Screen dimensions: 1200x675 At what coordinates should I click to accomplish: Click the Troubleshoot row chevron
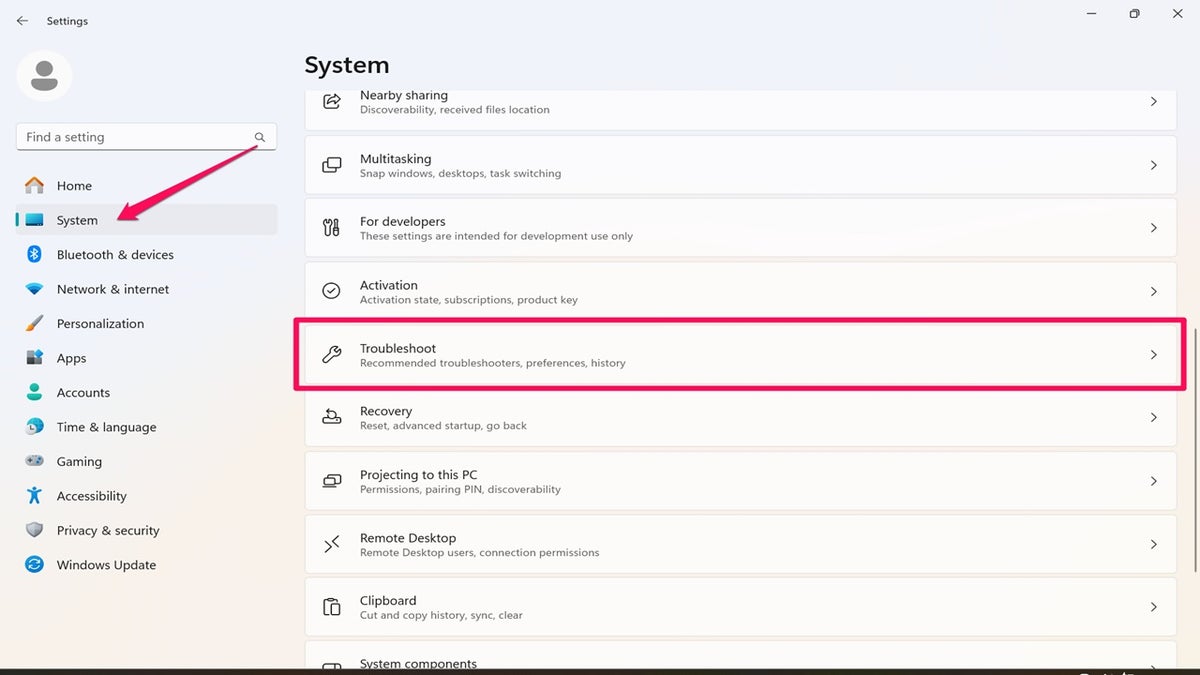(x=1153, y=355)
